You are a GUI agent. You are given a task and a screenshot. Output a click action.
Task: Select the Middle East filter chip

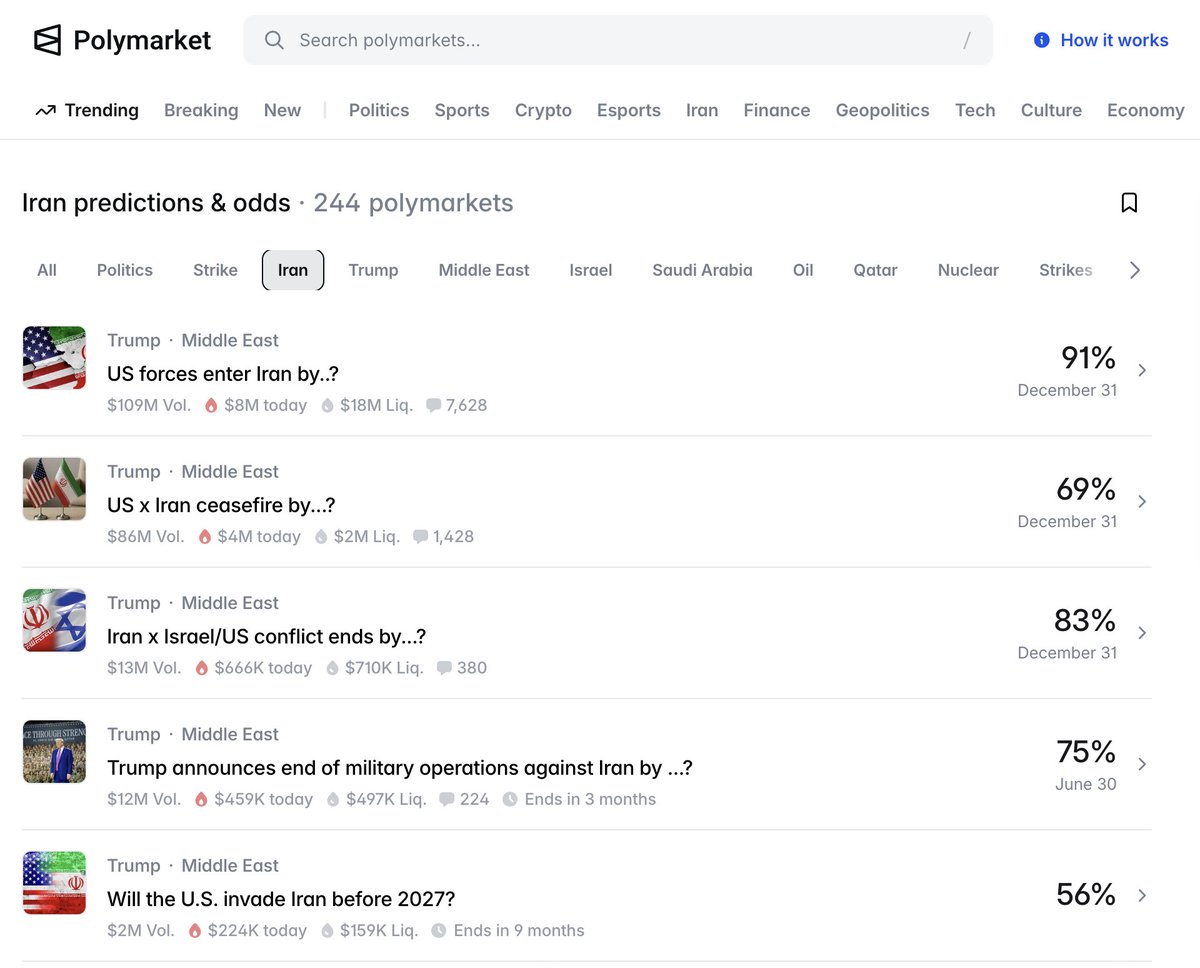click(x=484, y=270)
